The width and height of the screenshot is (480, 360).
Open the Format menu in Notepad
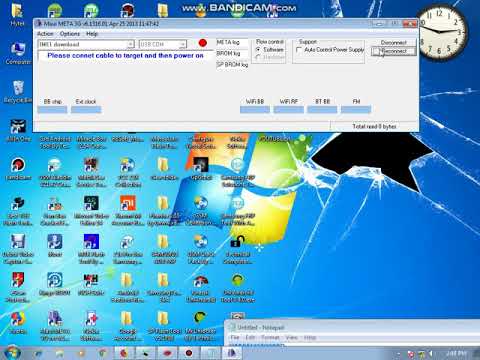tap(270, 337)
